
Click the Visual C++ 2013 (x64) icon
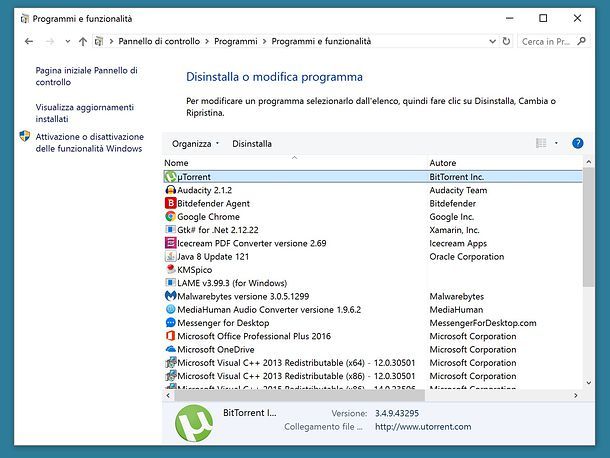pos(170,363)
